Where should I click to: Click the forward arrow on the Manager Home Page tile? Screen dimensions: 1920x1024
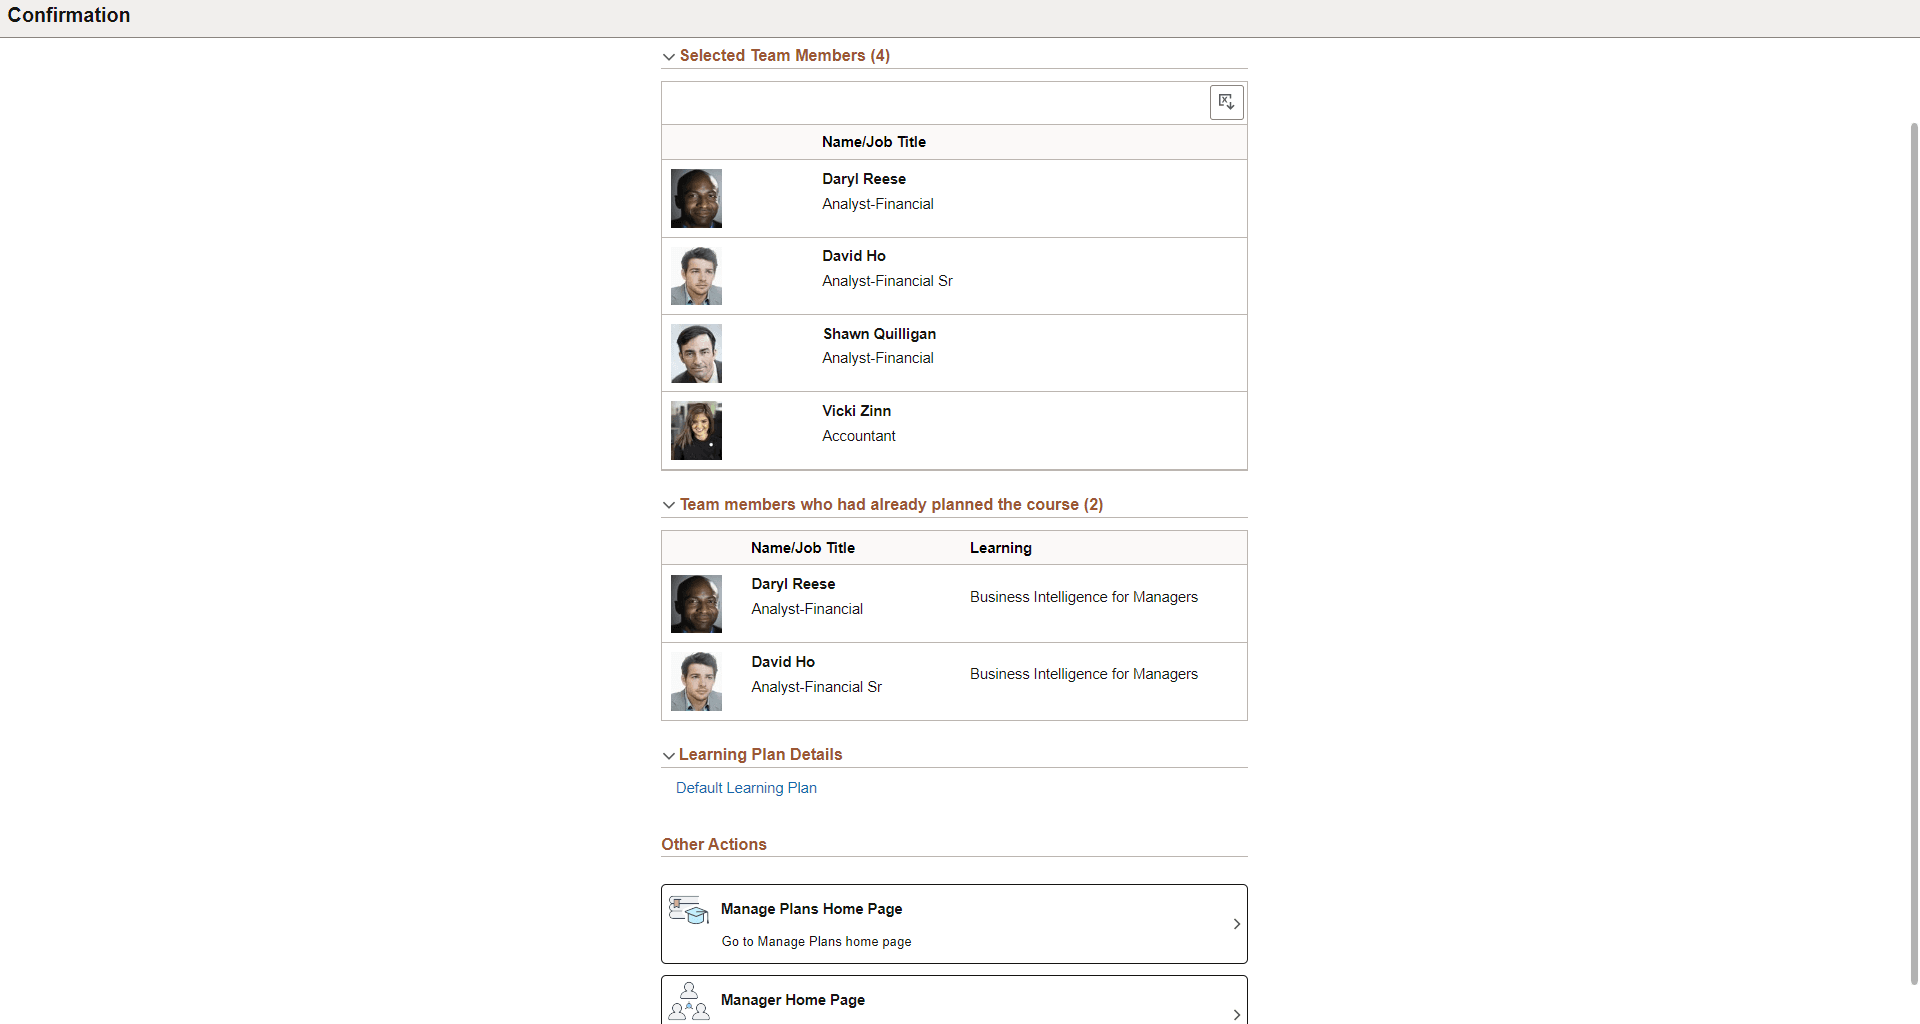(1236, 1014)
